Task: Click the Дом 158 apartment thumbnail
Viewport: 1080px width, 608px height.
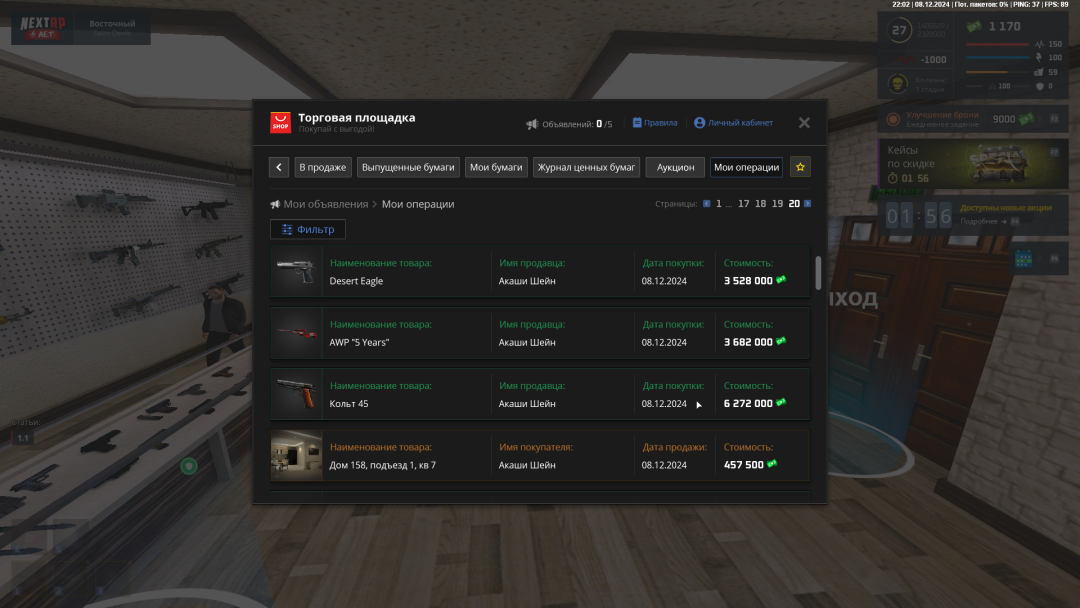Action: 296,456
